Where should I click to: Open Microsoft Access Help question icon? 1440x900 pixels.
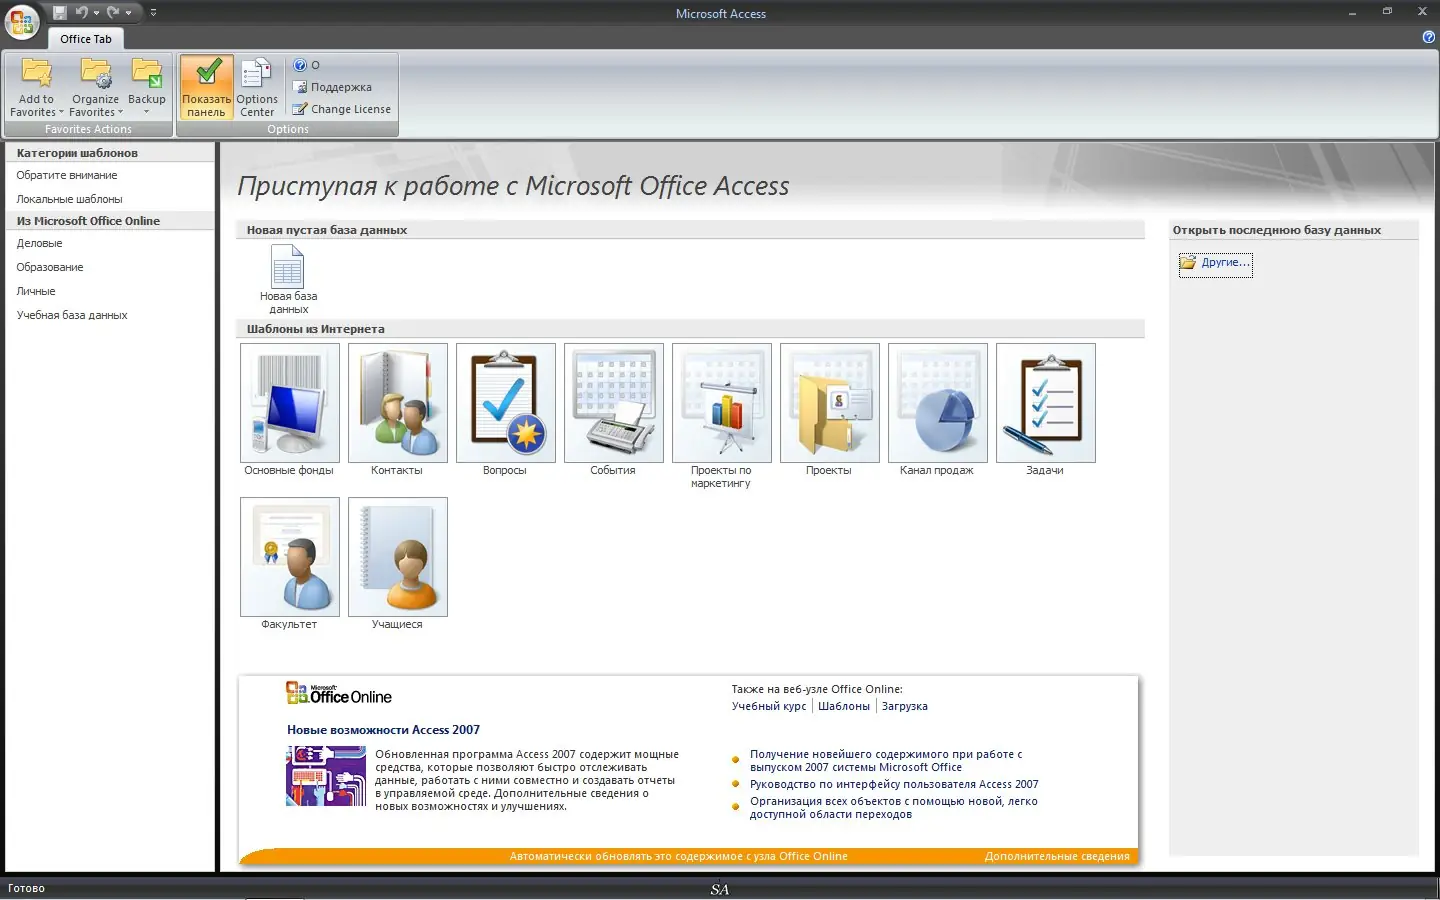[1428, 37]
